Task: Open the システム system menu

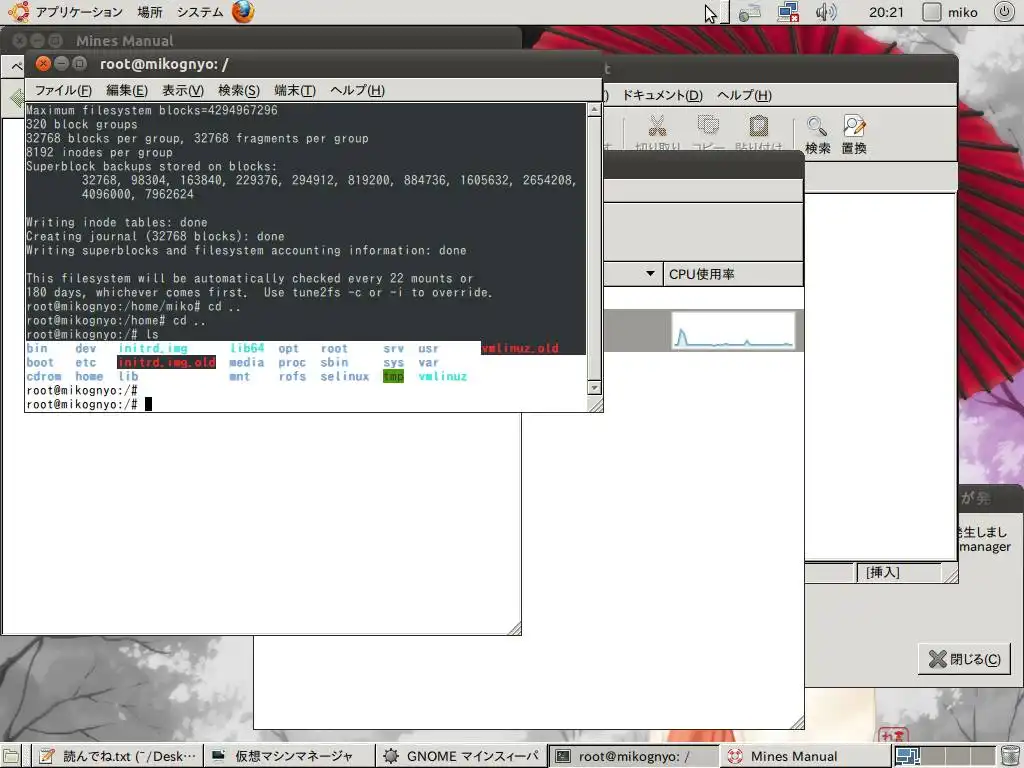Action: (x=200, y=12)
